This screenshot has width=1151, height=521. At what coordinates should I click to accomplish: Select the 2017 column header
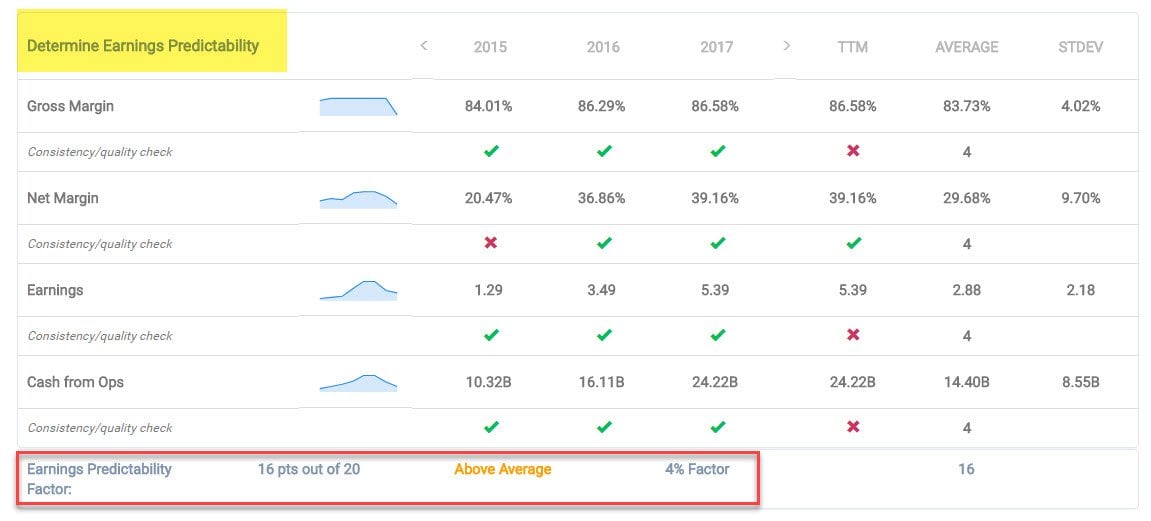tap(716, 47)
